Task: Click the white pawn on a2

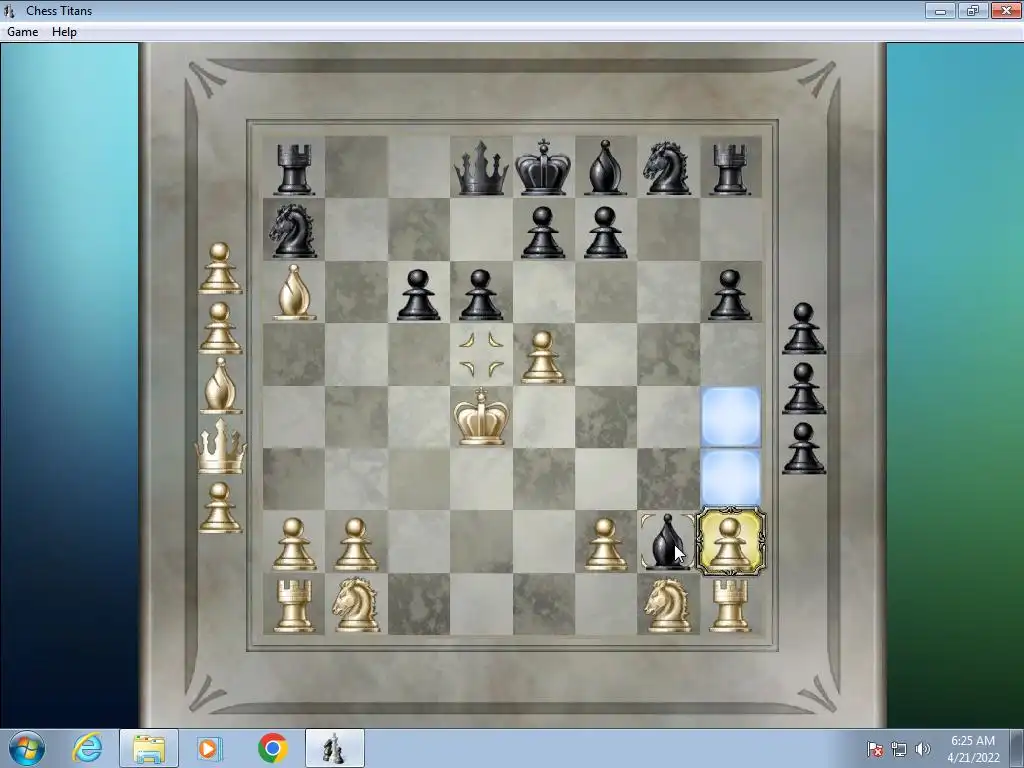Action: [293, 545]
